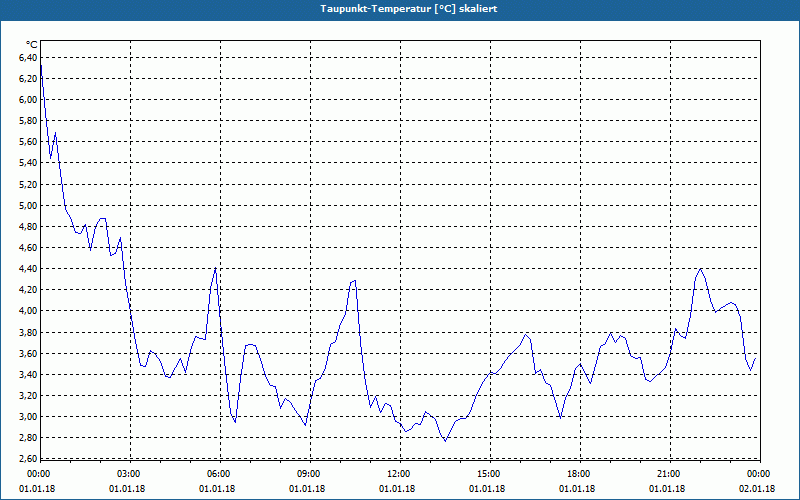Image resolution: width=800 pixels, height=500 pixels.
Task: Click the '5,40' y-axis value
Action: pyautogui.click(x=28, y=163)
